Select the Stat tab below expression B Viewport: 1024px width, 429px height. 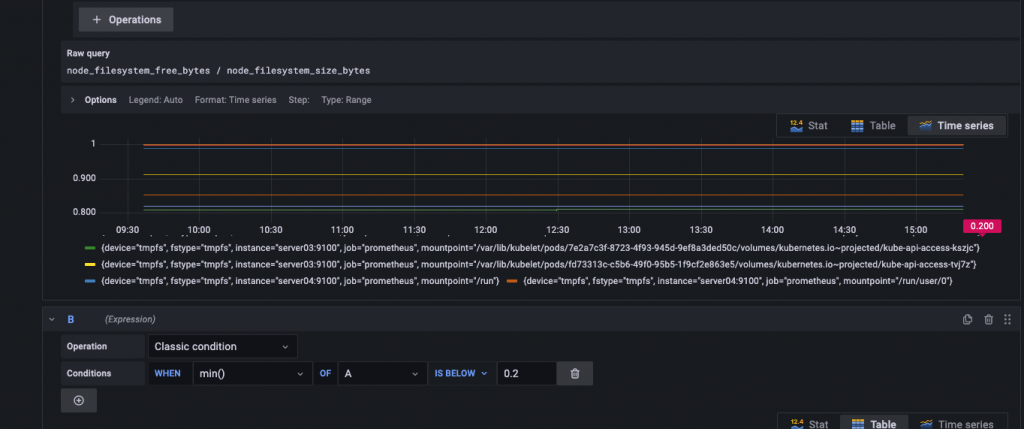[x=808, y=423]
